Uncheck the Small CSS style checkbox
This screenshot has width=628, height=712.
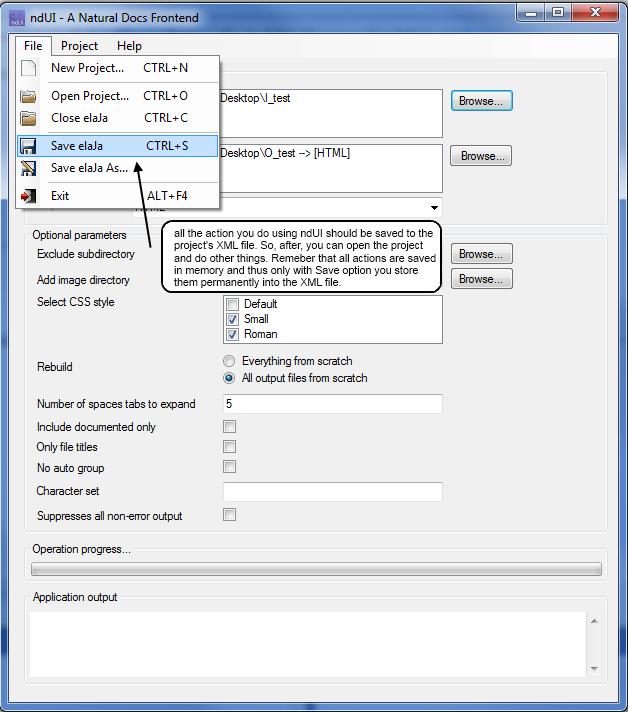tap(232, 319)
